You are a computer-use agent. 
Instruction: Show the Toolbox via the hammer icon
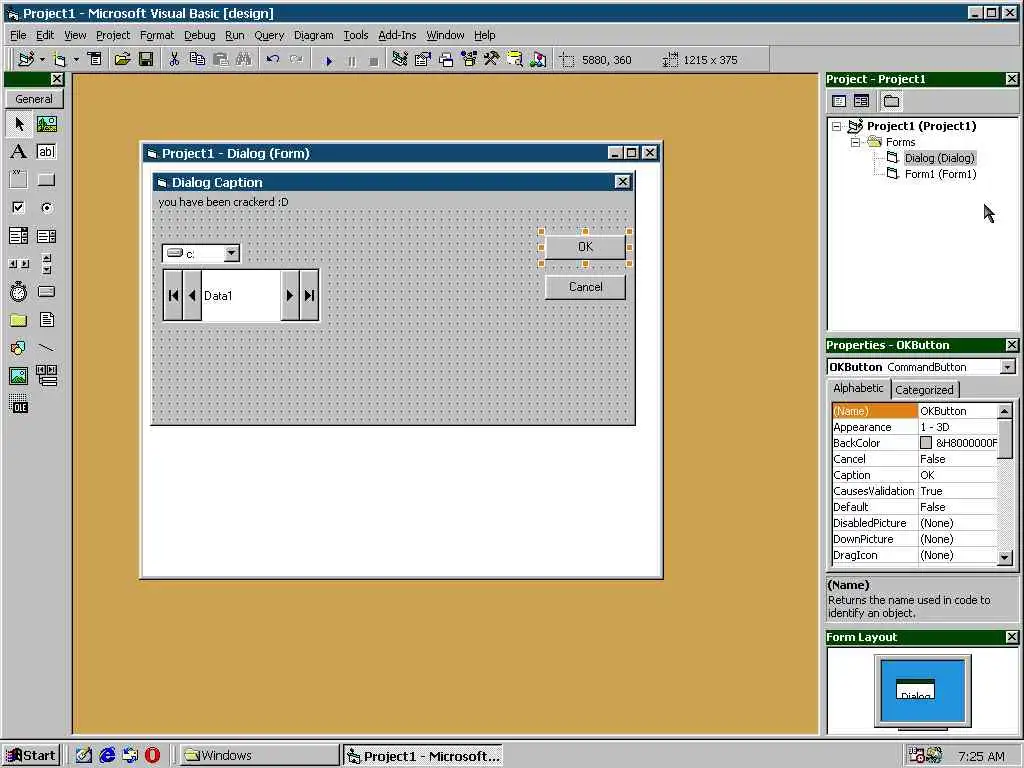491,59
